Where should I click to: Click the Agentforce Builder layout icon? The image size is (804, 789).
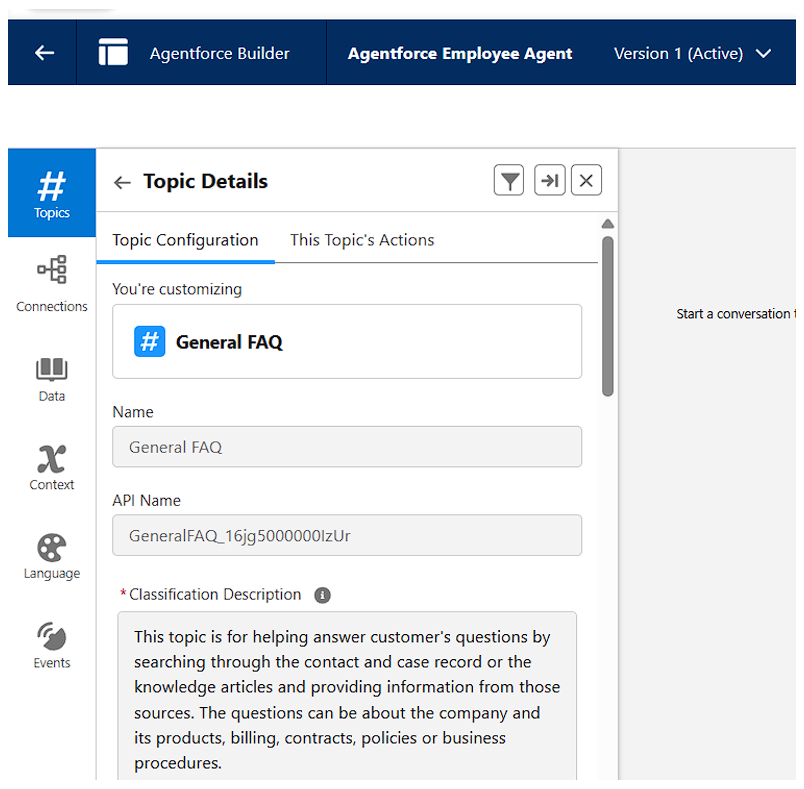click(x=113, y=52)
